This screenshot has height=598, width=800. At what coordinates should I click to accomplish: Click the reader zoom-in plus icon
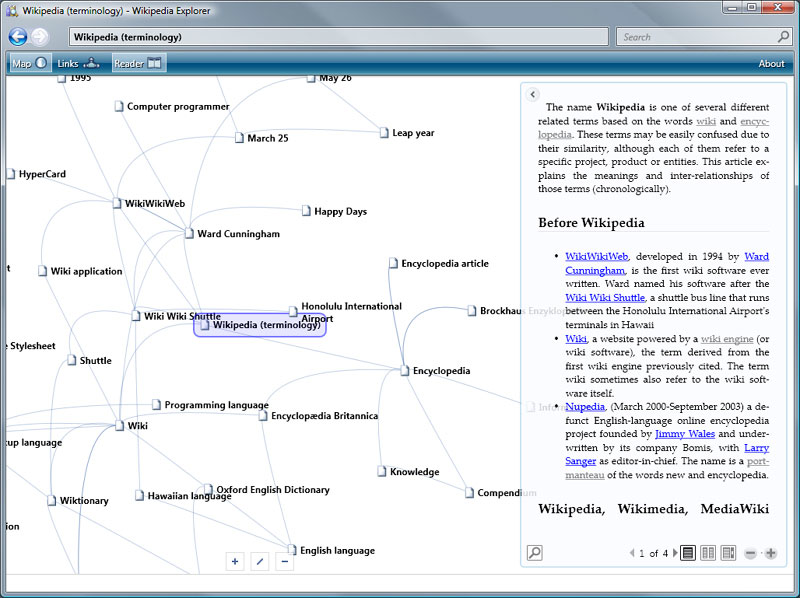tap(771, 552)
